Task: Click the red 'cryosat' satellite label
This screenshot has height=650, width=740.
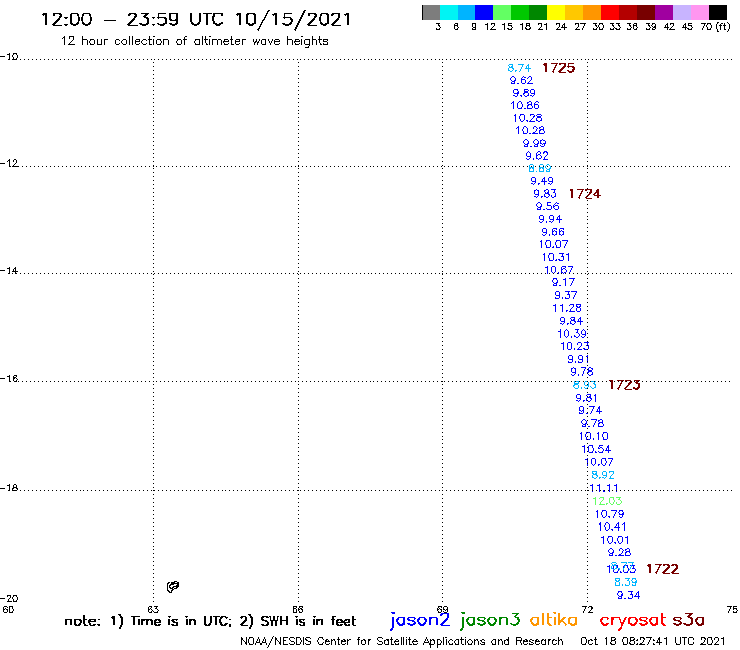Action: [x=633, y=621]
